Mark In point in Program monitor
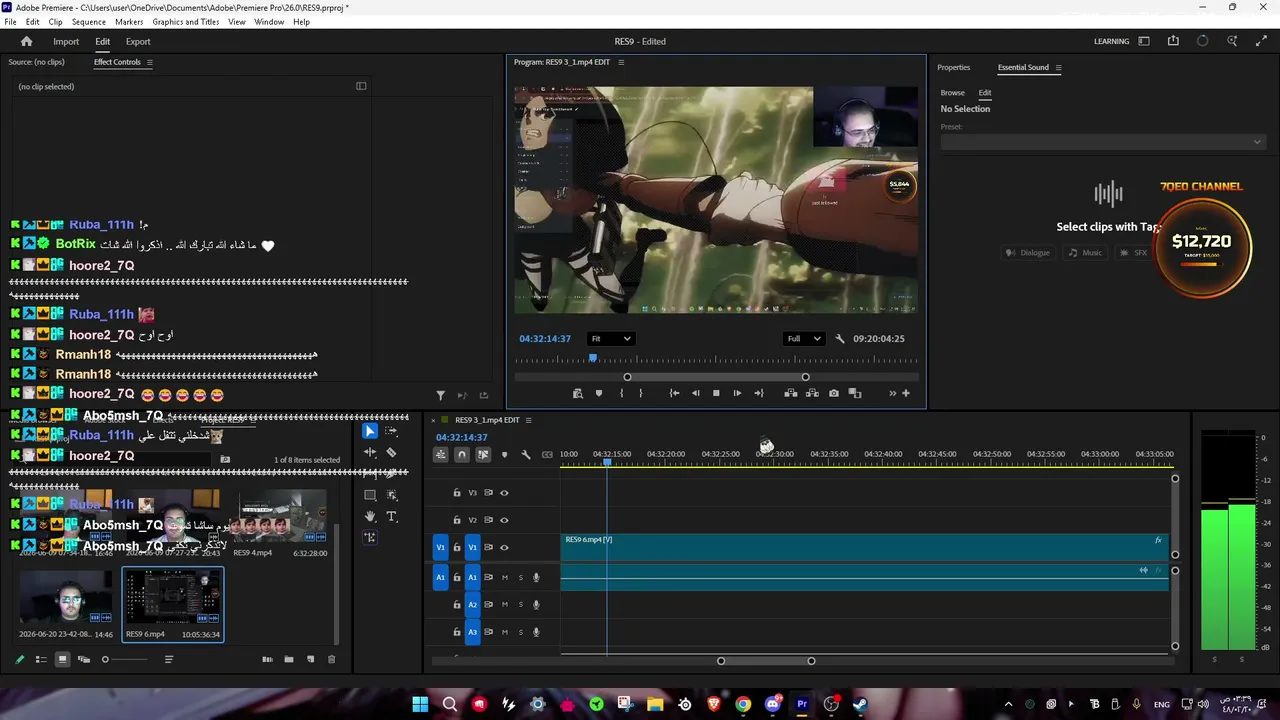Image resolution: width=1280 pixels, height=720 pixels. tap(621, 393)
